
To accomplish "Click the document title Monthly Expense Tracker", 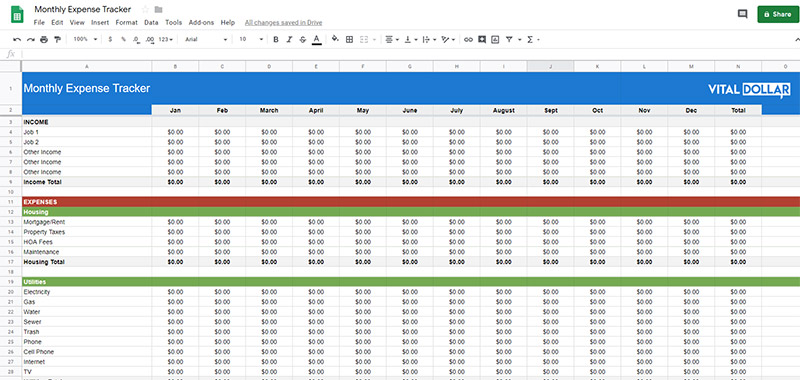I will (83, 9).
